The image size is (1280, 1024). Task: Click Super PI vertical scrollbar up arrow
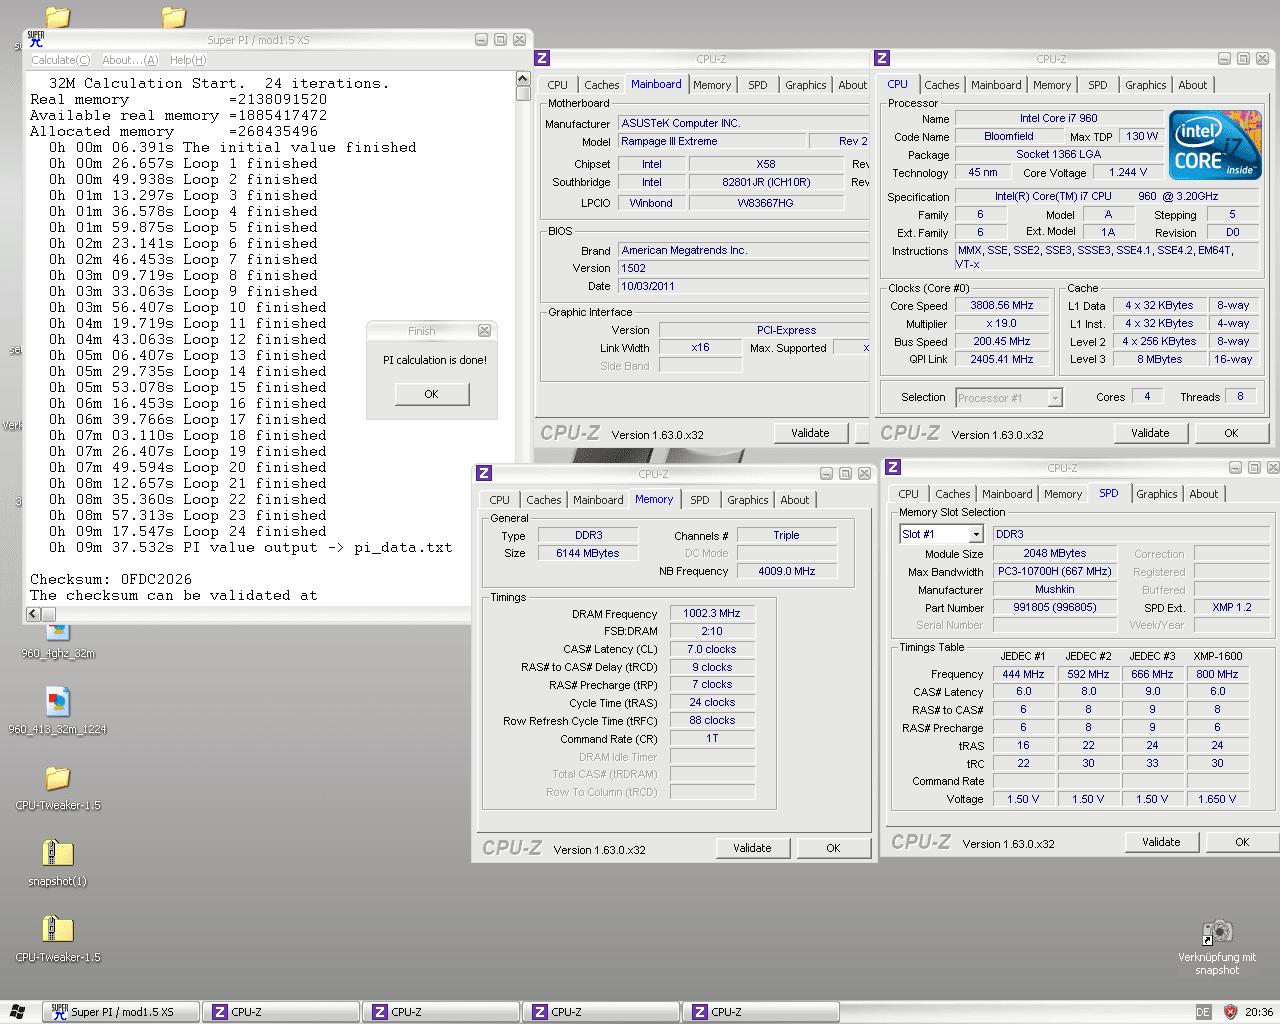[x=523, y=78]
